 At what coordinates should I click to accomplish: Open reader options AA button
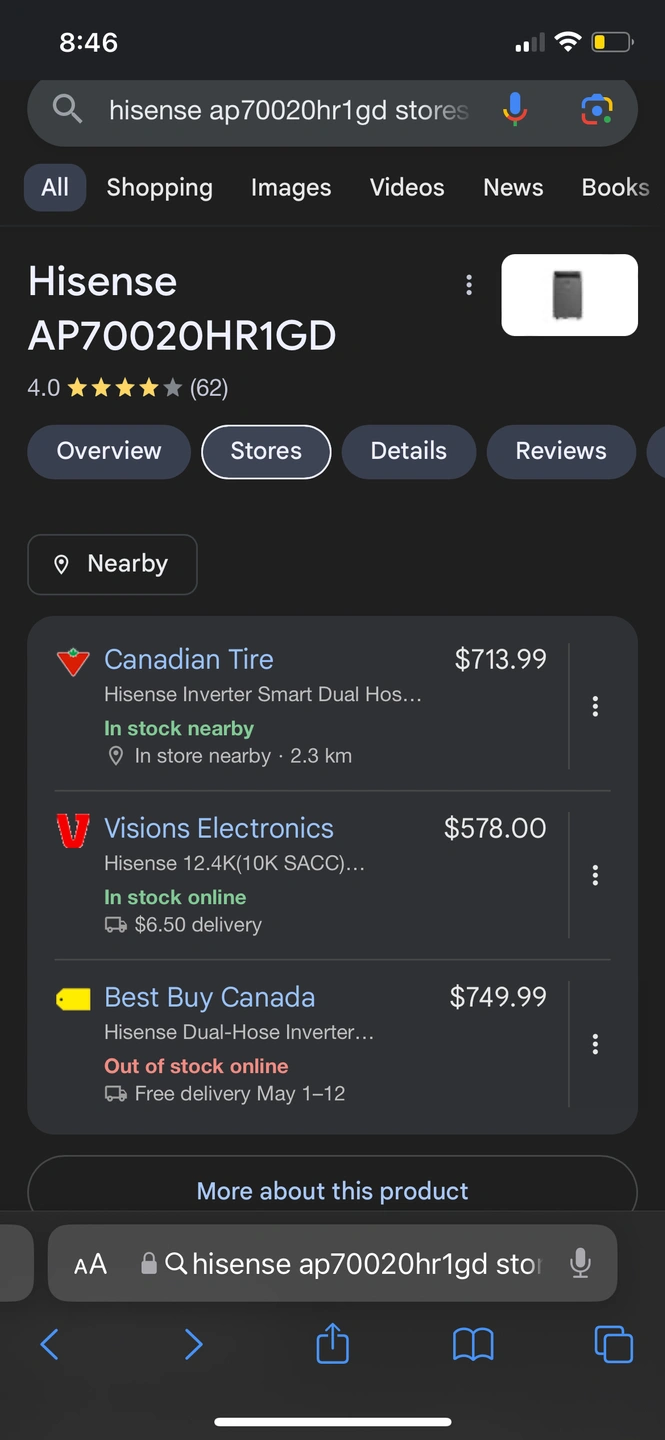(90, 1264)
